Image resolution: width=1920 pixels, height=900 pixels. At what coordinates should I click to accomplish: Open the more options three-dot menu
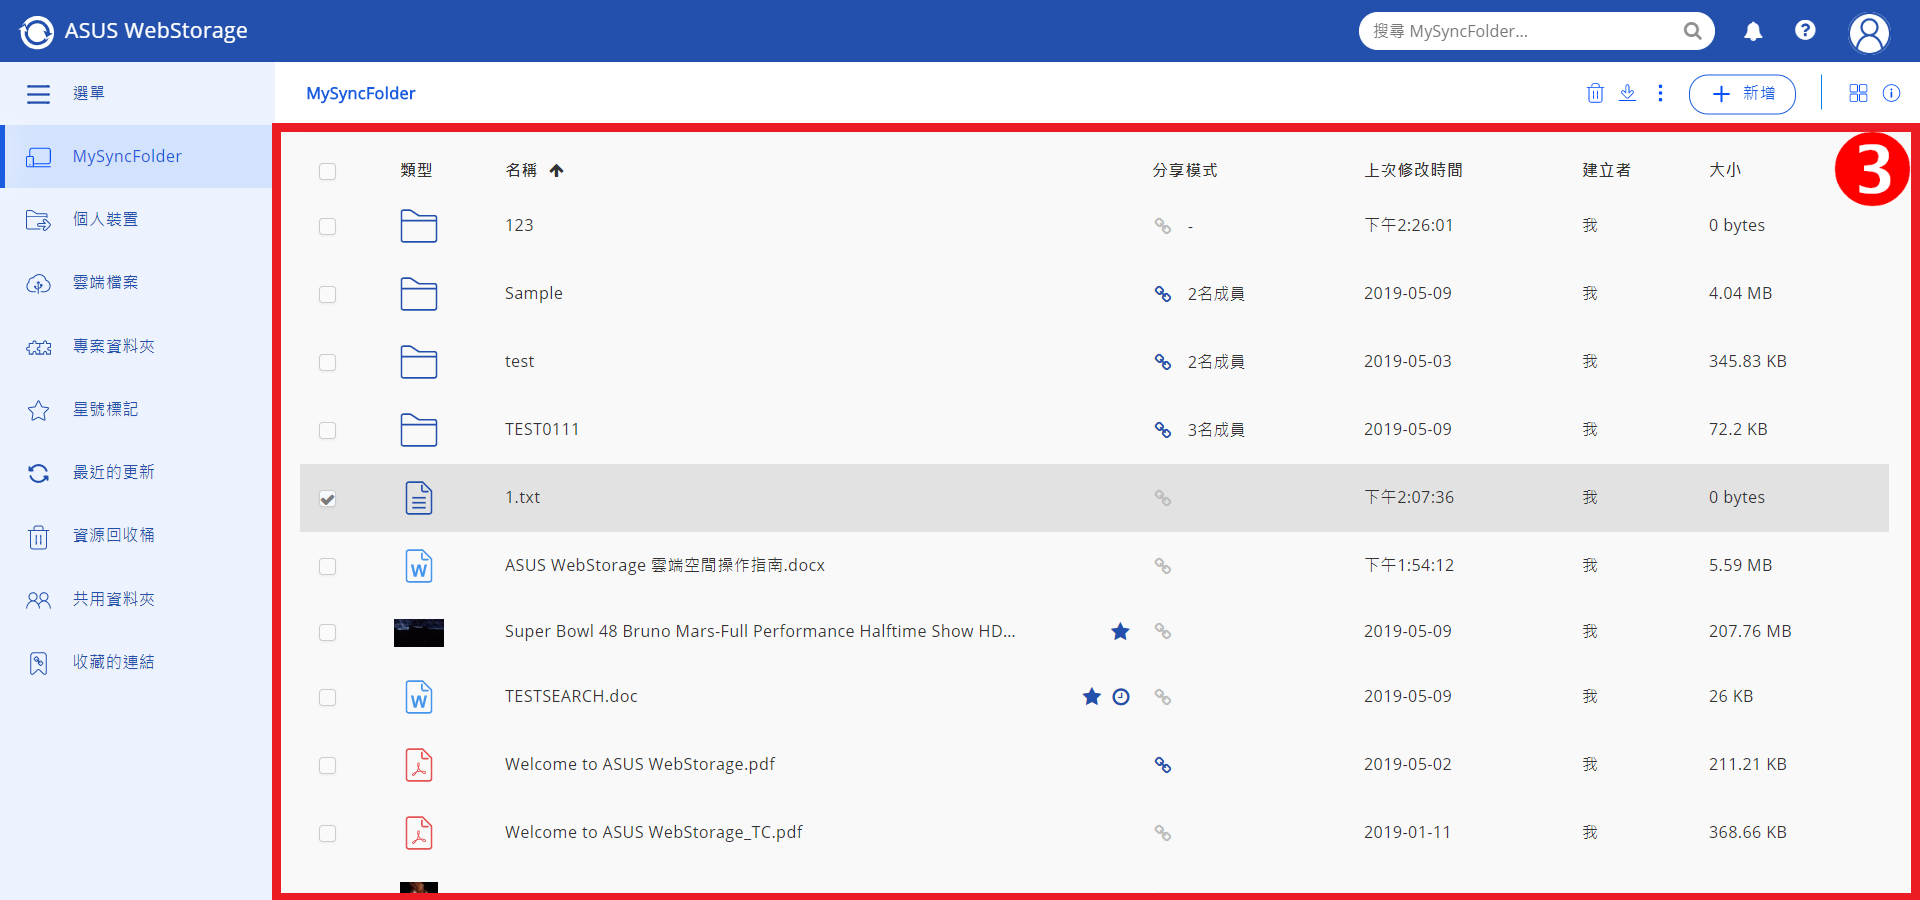[1660, 93]
